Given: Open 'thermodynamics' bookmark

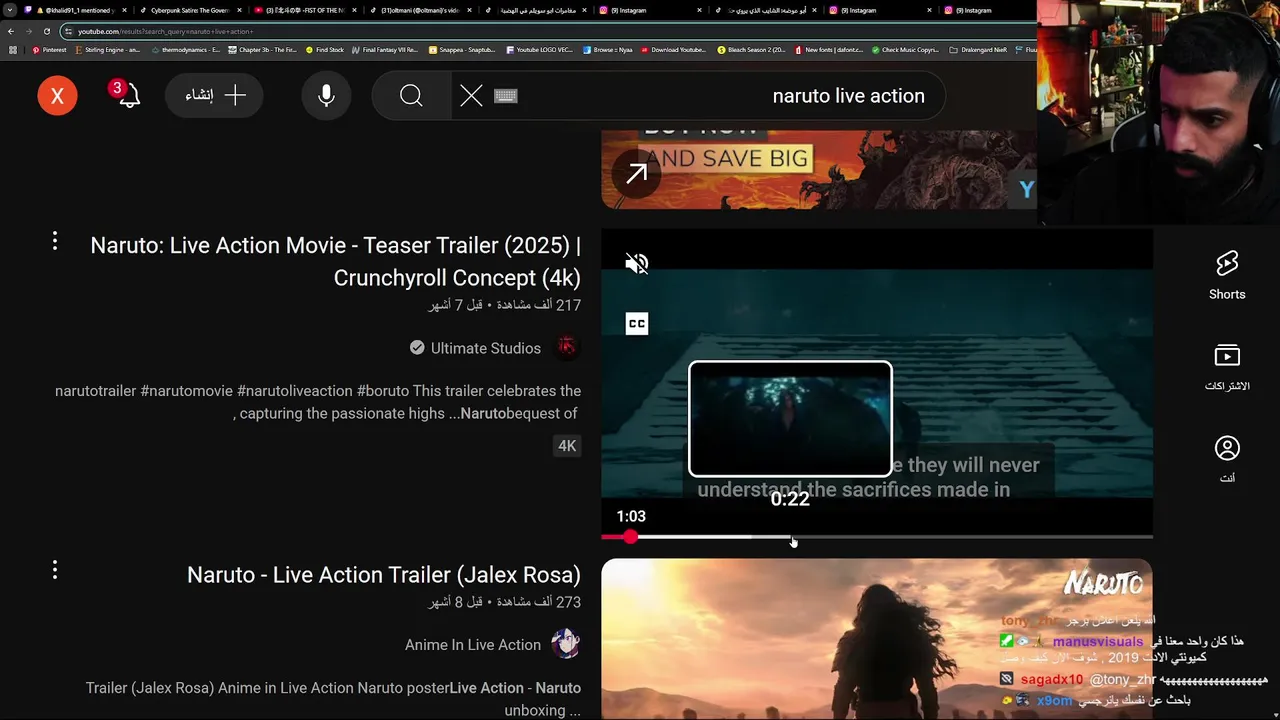Looking at the screenshot, I should coord(185,50).
